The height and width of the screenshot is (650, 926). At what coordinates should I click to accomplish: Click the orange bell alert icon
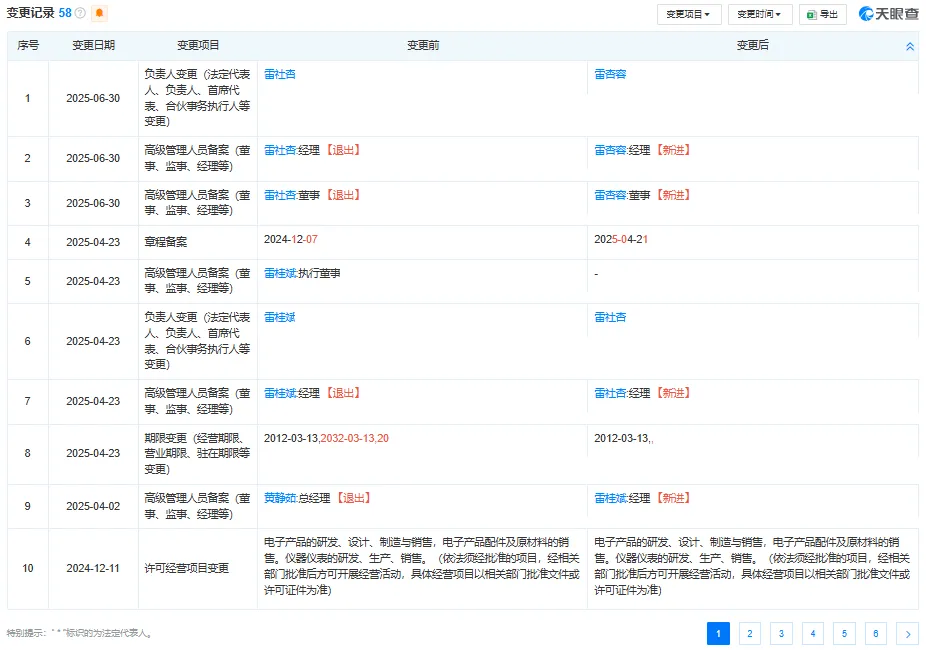point(99,13)
